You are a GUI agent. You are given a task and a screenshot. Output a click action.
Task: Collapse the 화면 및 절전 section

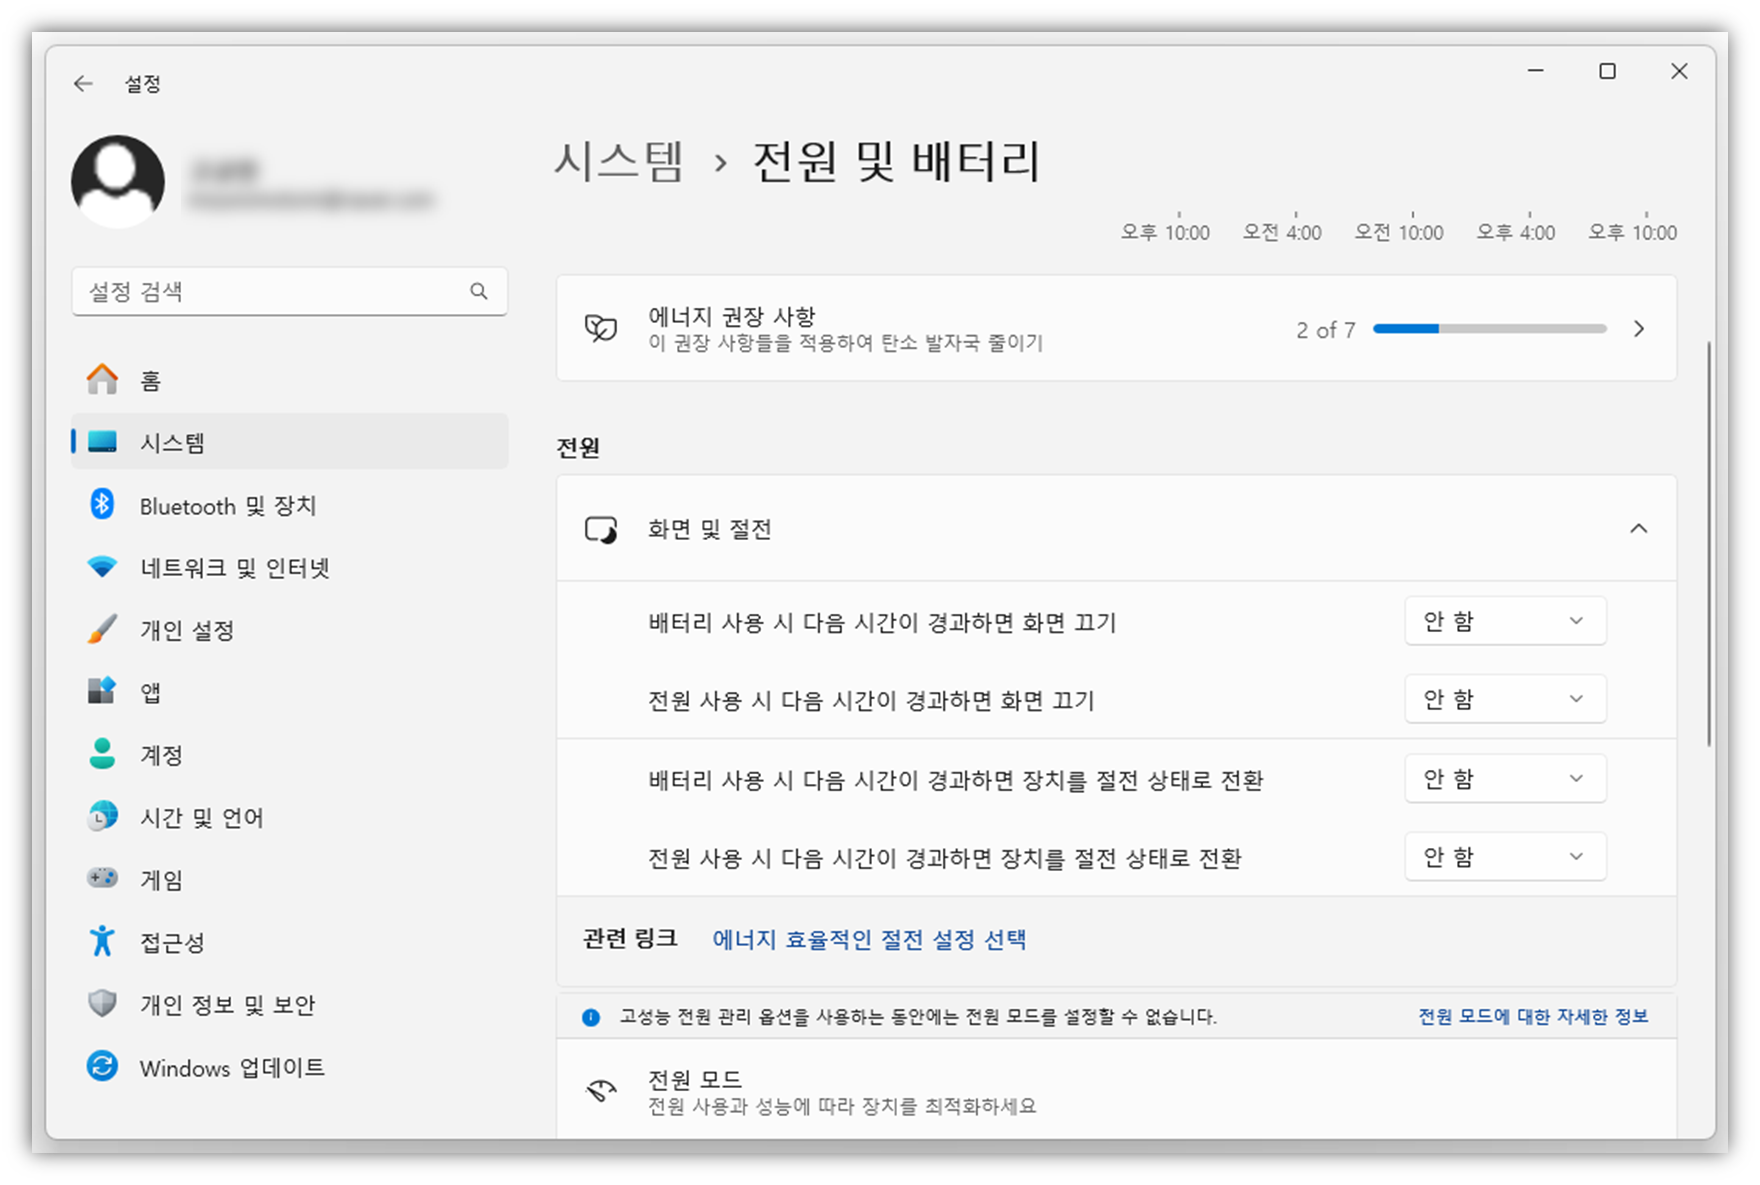(1640, 528)
